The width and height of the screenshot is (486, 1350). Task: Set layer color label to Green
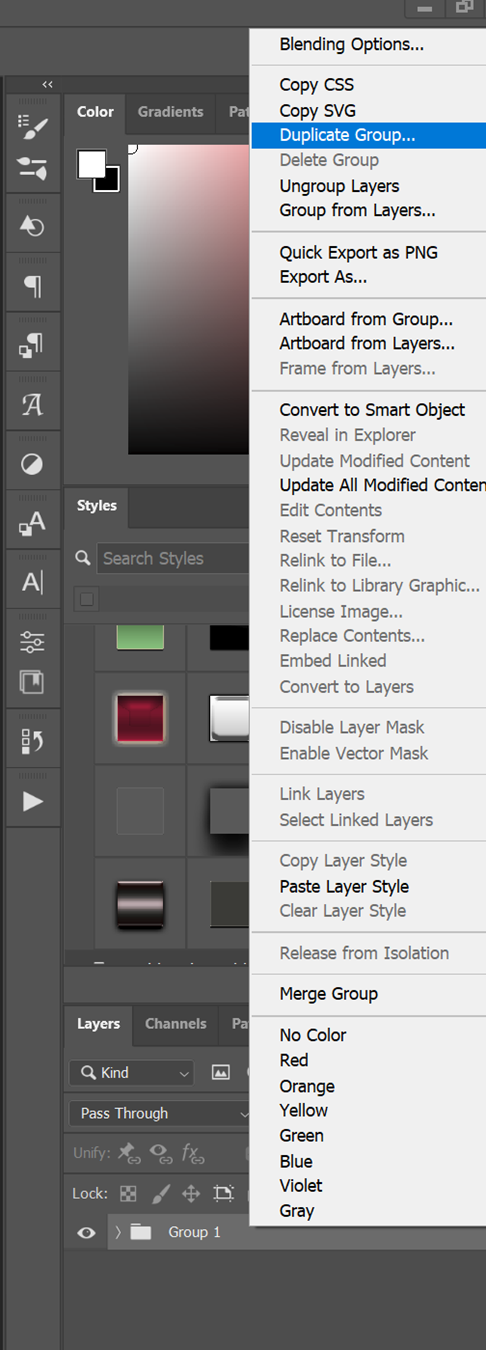[301, 1135]
